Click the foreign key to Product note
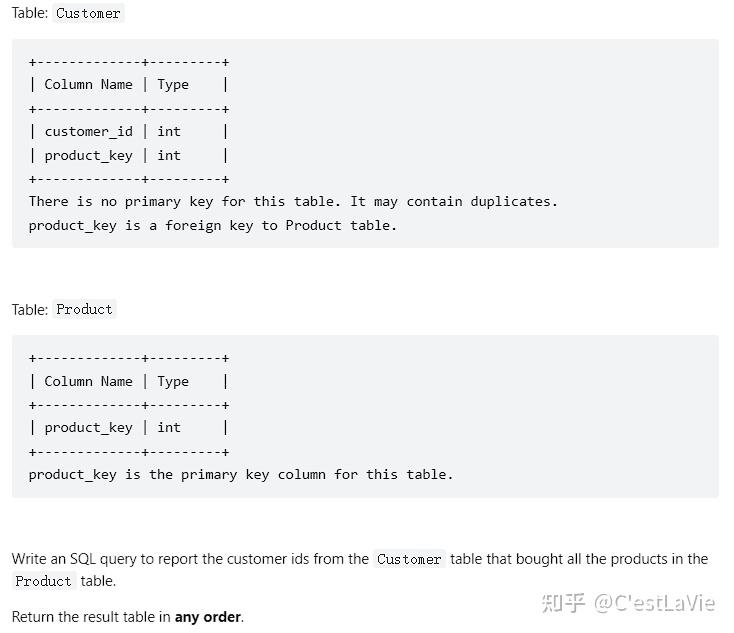The image size is (734, 633). (213, 226)
